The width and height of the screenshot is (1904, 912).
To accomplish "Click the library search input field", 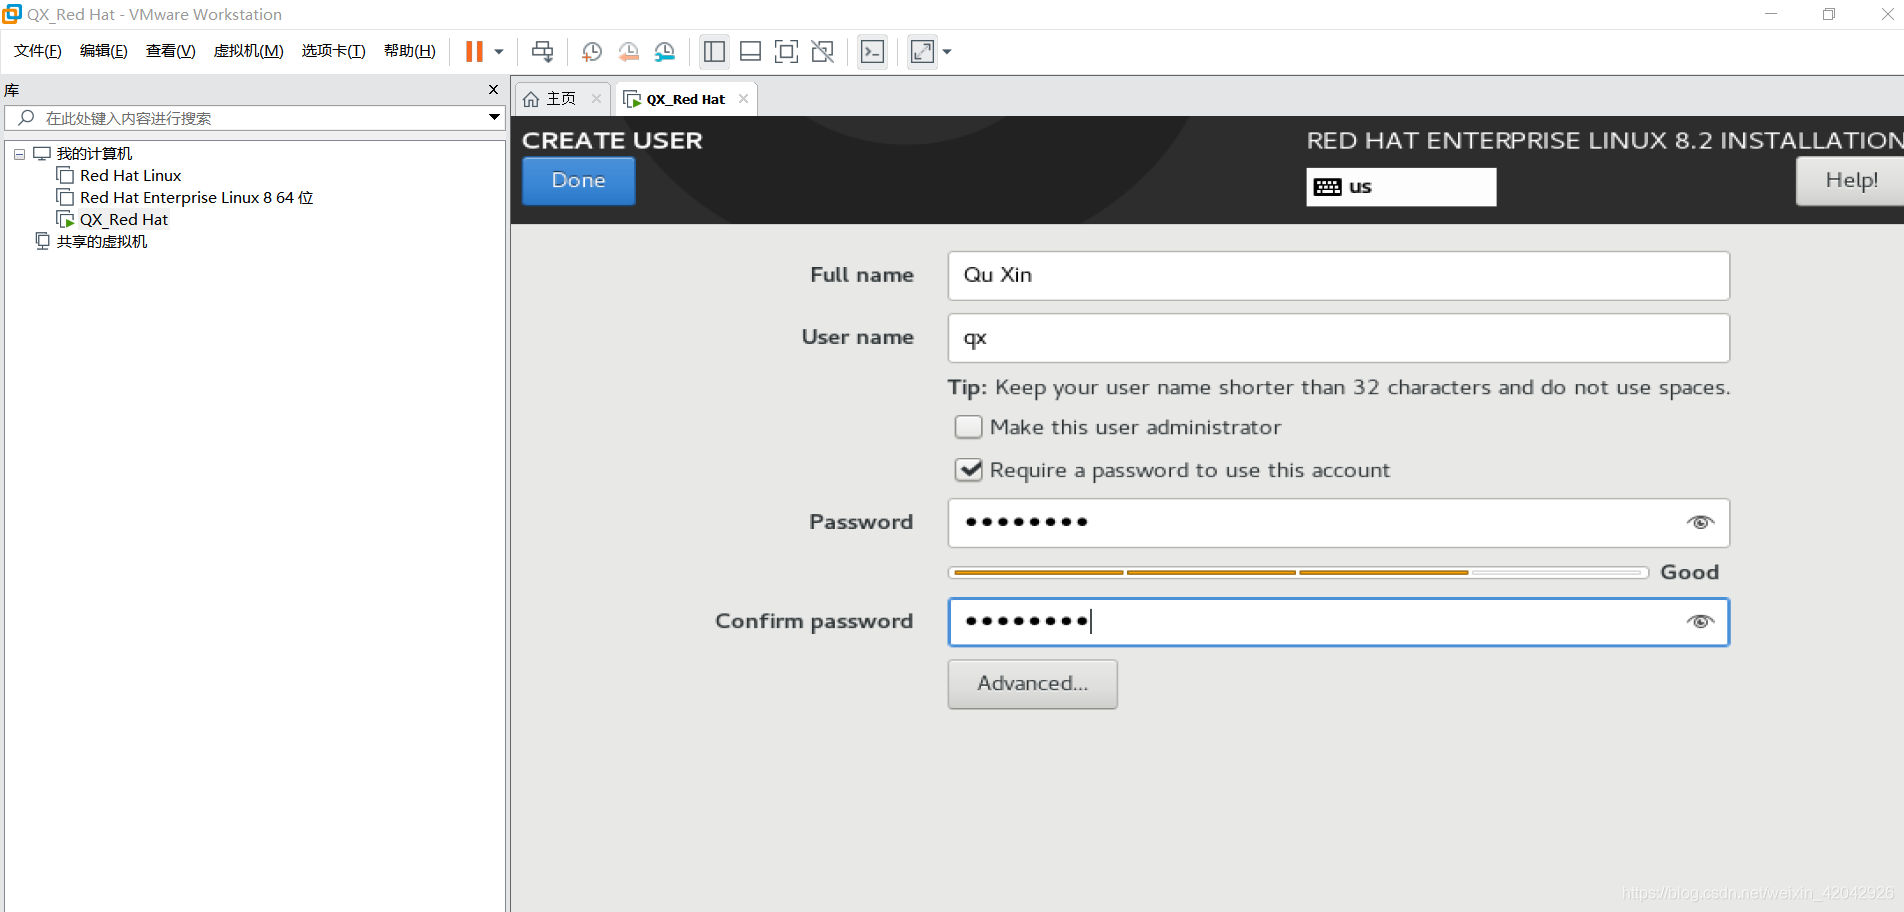I will (x=255, y=118).
